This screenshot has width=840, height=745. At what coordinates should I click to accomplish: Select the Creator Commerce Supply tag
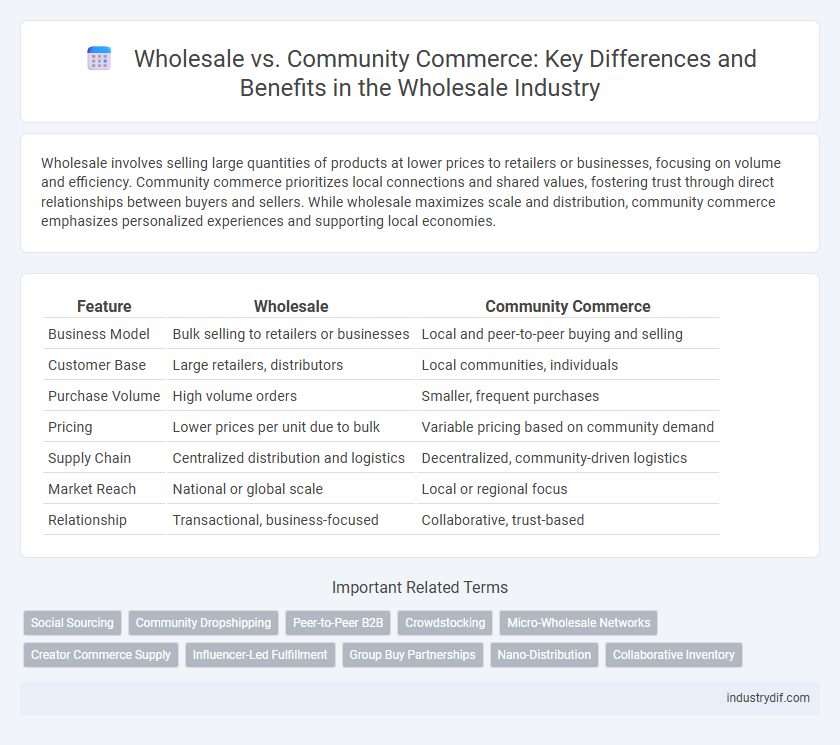click(x=101, y=655)
